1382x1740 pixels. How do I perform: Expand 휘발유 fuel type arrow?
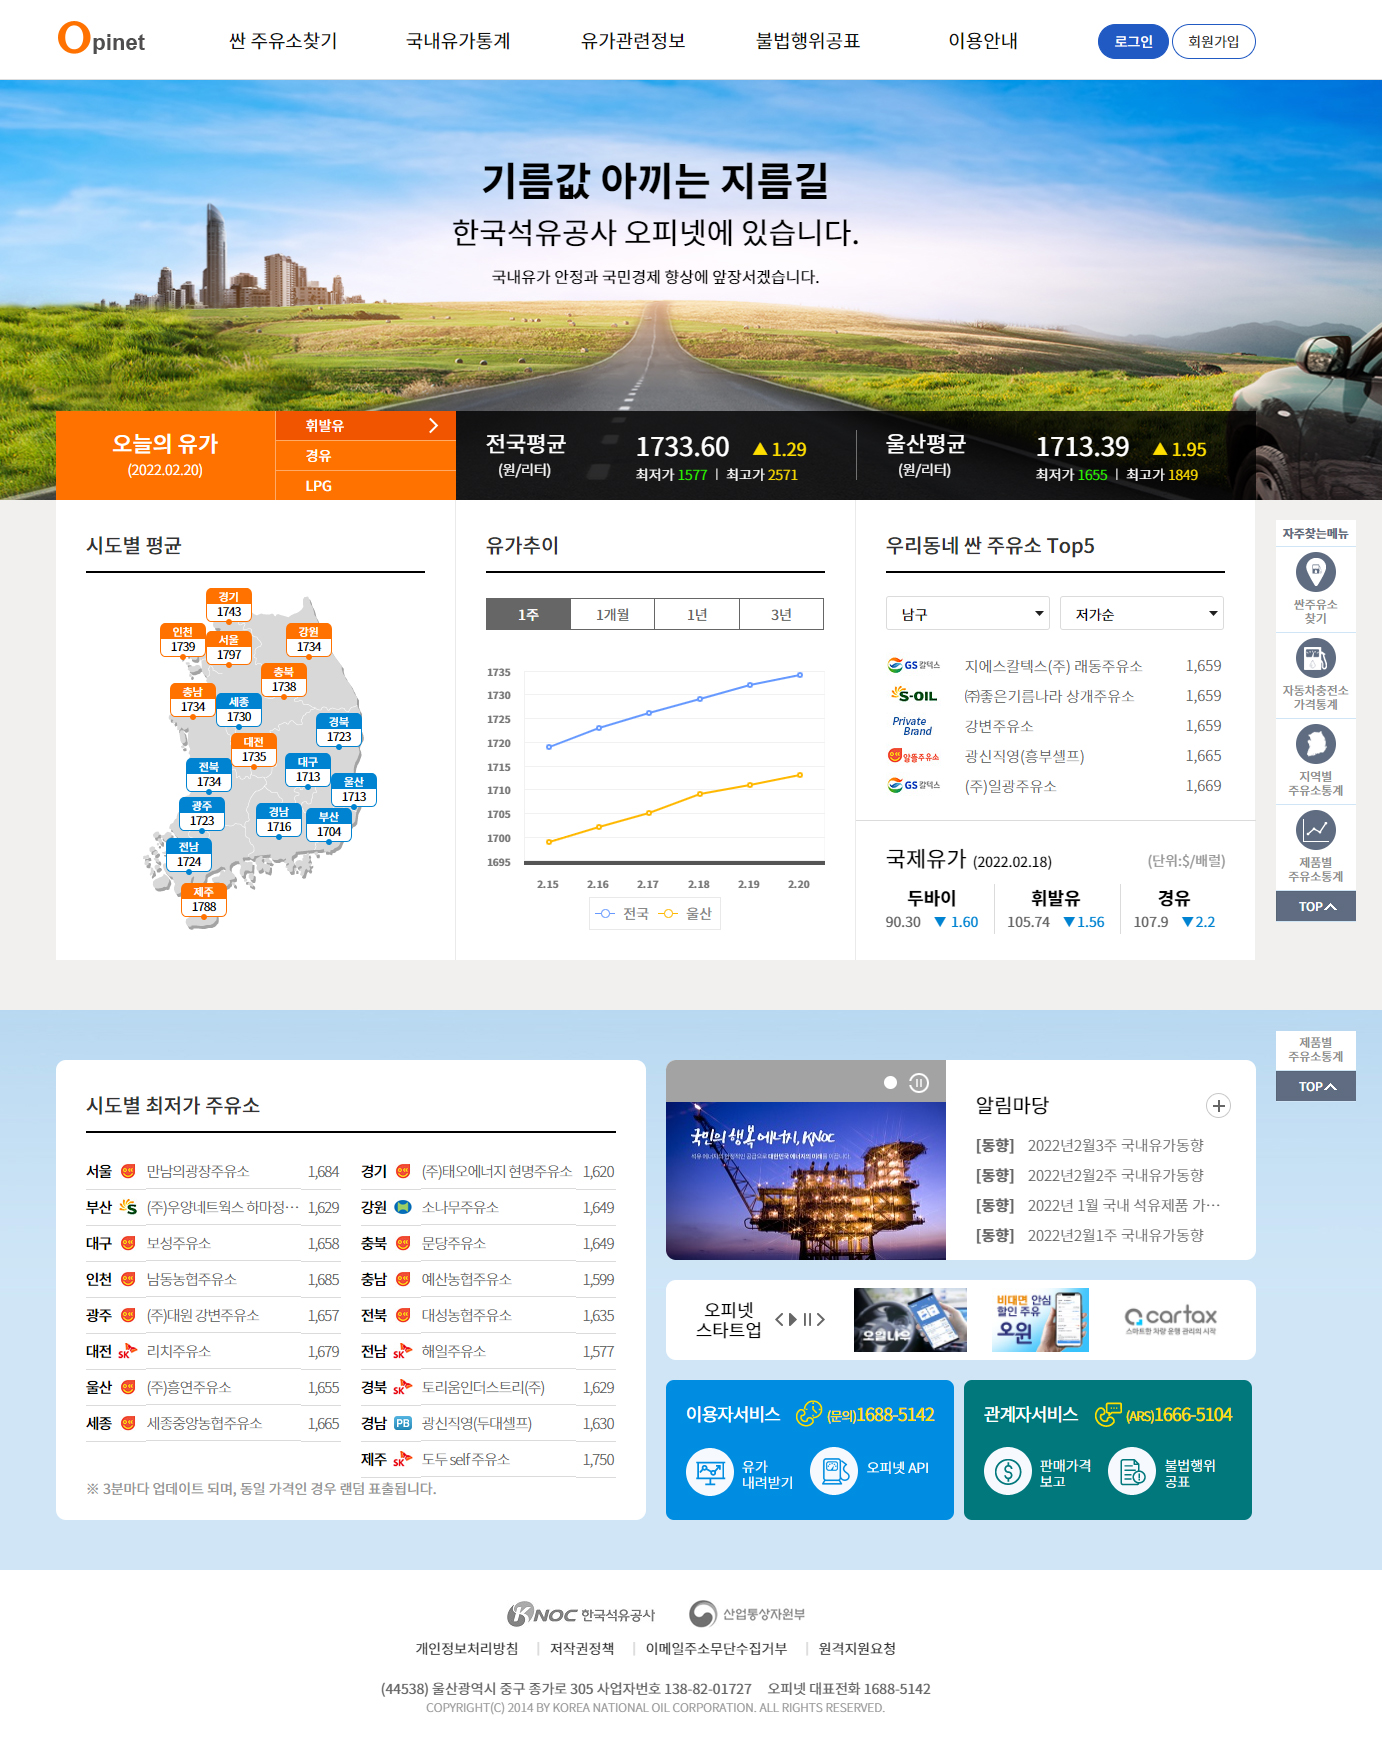(x=433, y=425)
